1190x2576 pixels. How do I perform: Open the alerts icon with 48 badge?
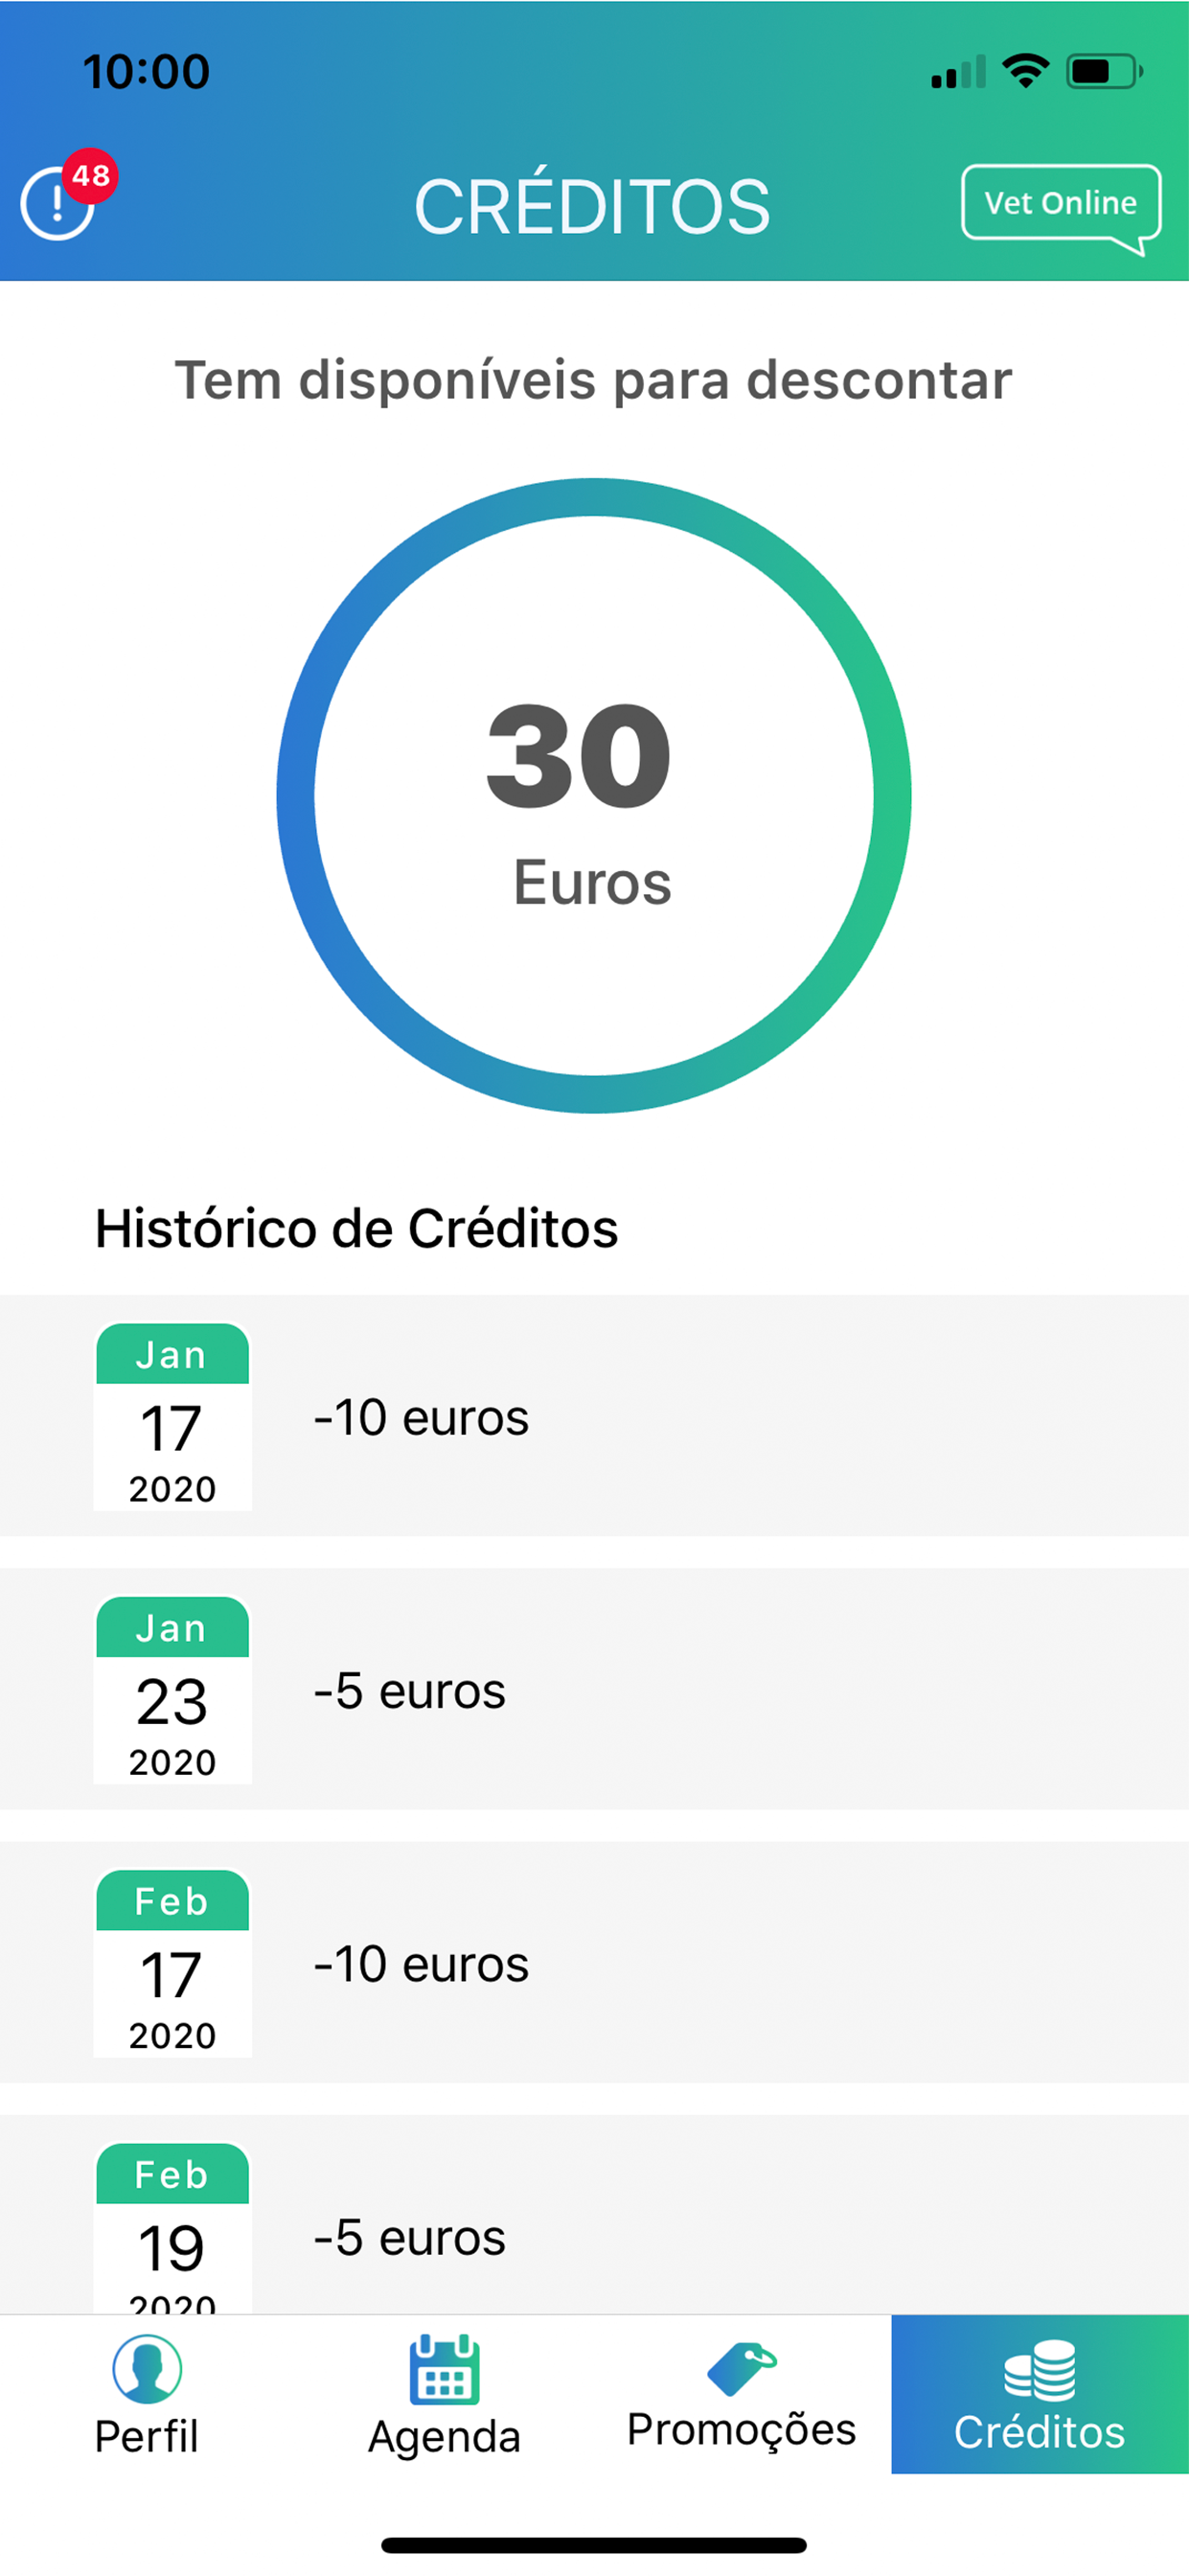coord(58,204)
